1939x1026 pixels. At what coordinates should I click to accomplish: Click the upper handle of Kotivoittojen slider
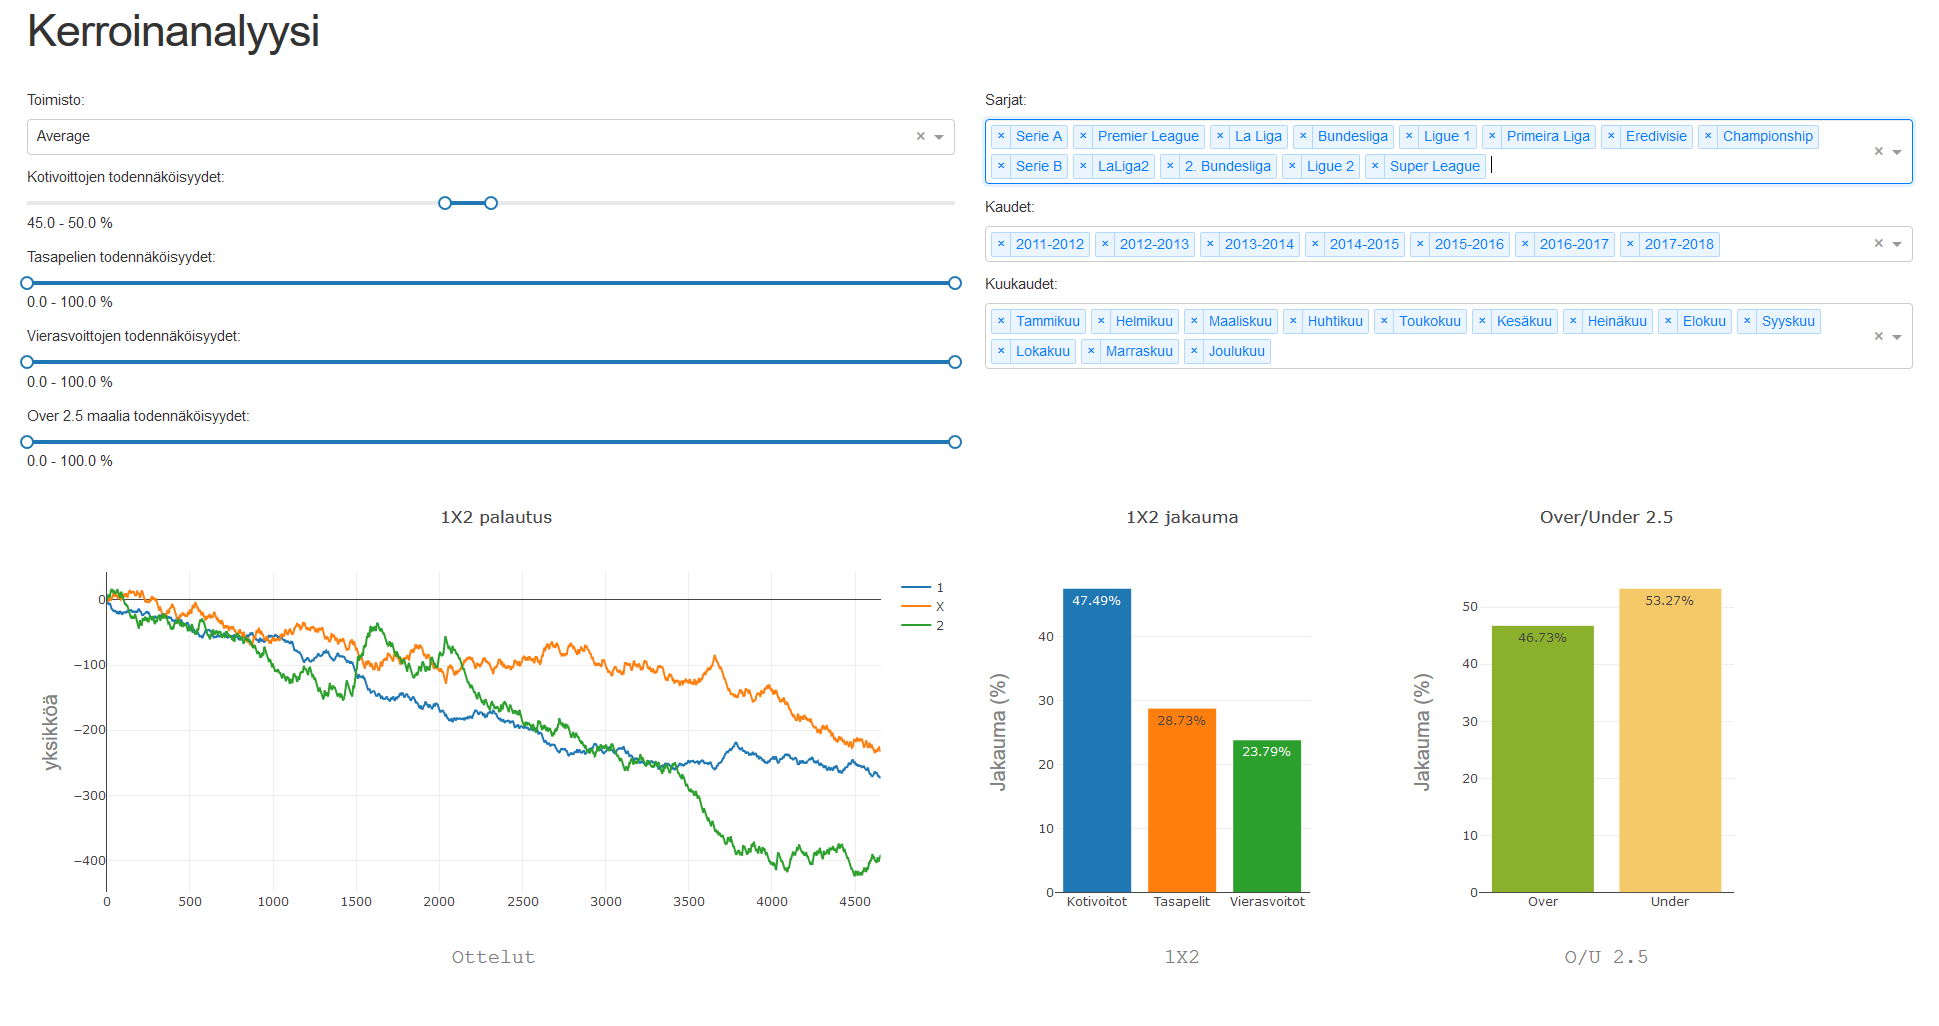pos(491,203)
